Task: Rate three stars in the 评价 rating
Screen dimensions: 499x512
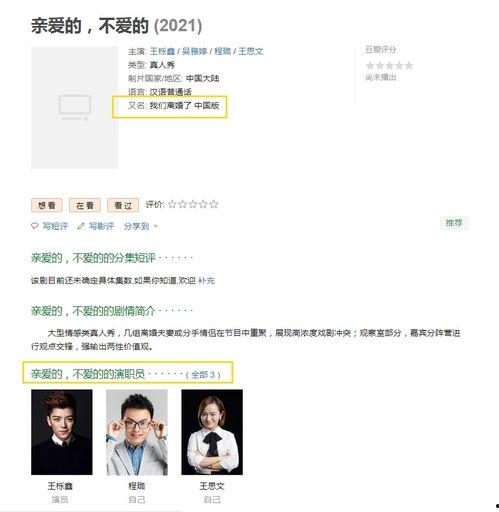Action: tap(193, 204)
